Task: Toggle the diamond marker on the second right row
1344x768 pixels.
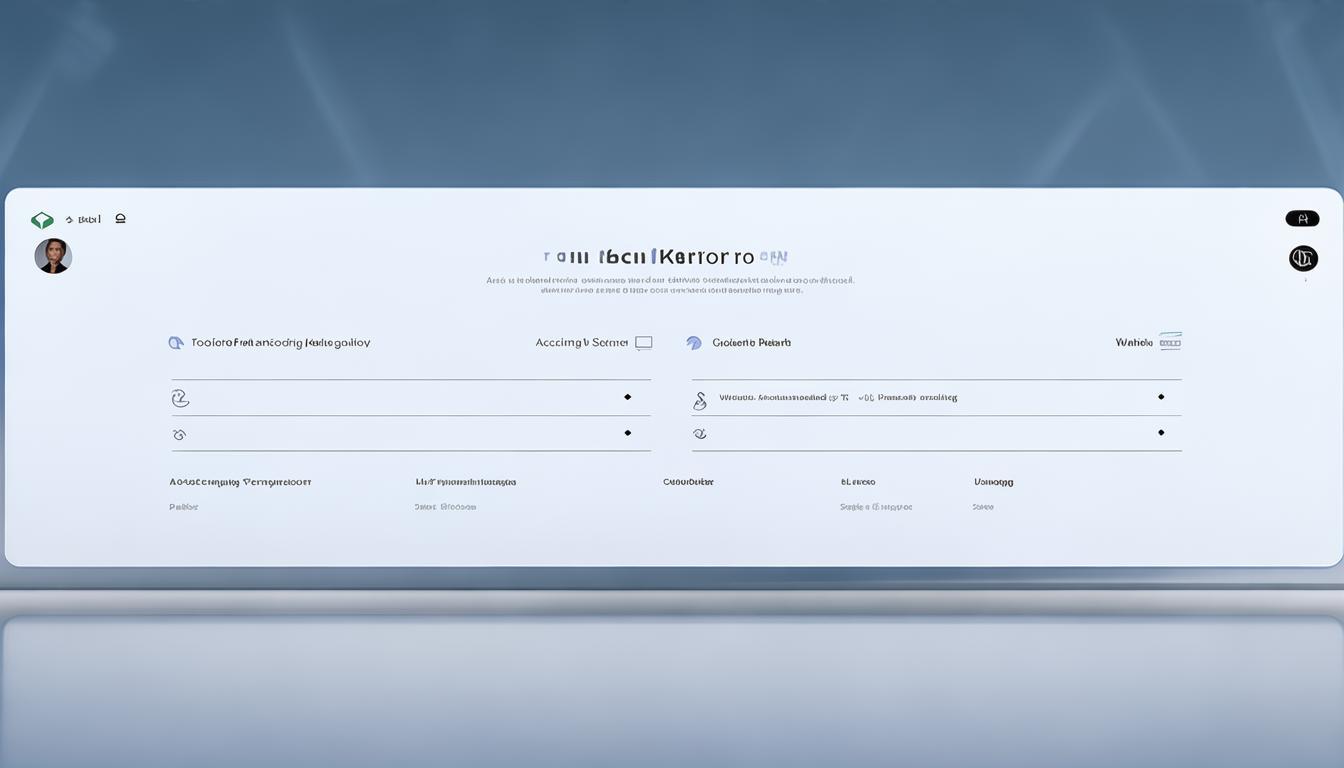Action: 1161,433
